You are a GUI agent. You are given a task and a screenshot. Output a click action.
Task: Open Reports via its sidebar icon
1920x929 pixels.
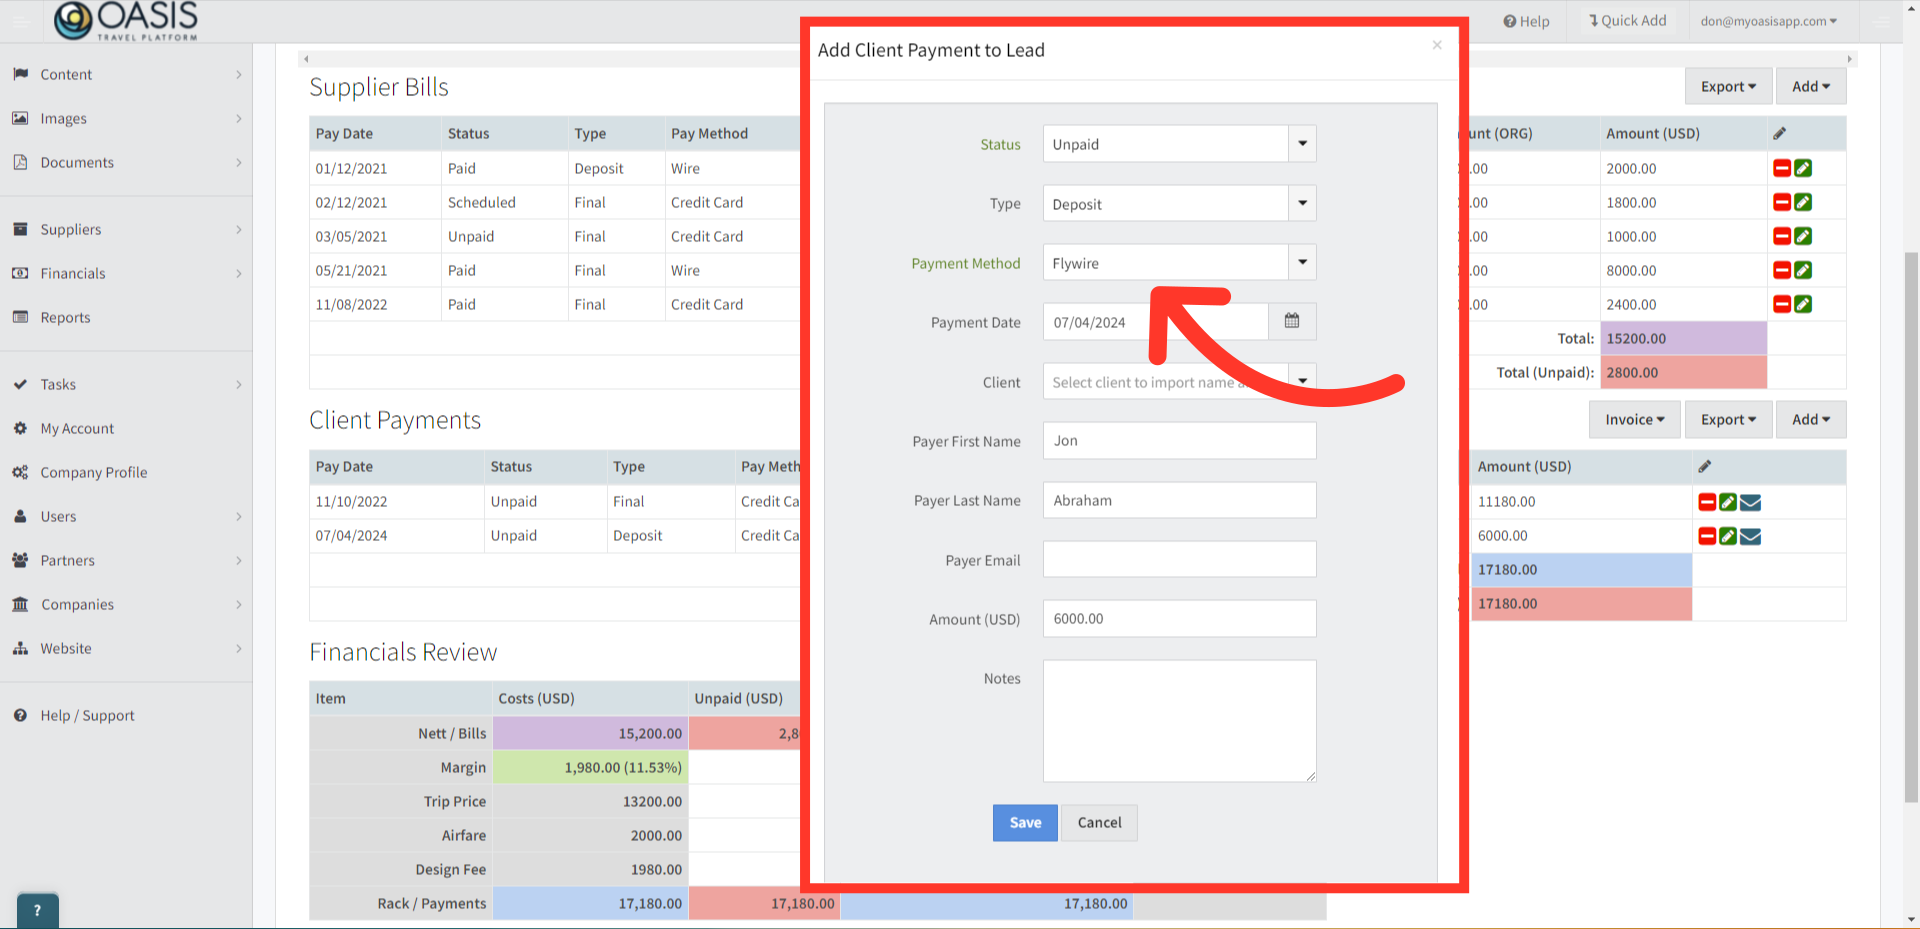point(21,317)
